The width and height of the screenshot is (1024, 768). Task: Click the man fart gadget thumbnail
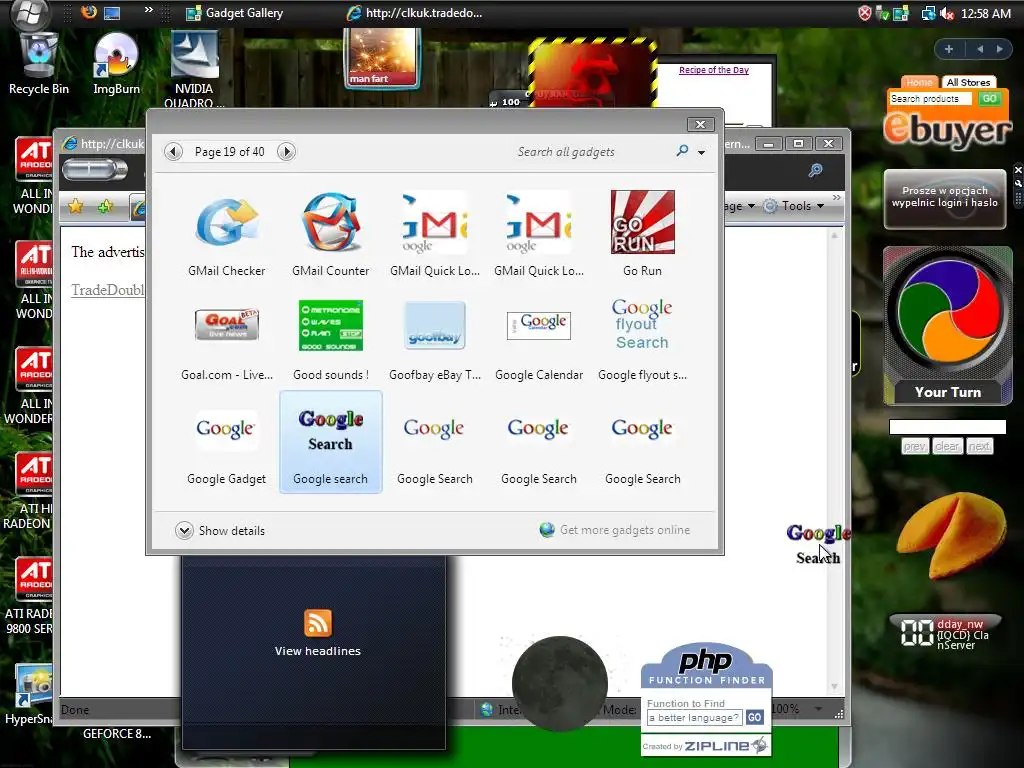coord(383,58)
